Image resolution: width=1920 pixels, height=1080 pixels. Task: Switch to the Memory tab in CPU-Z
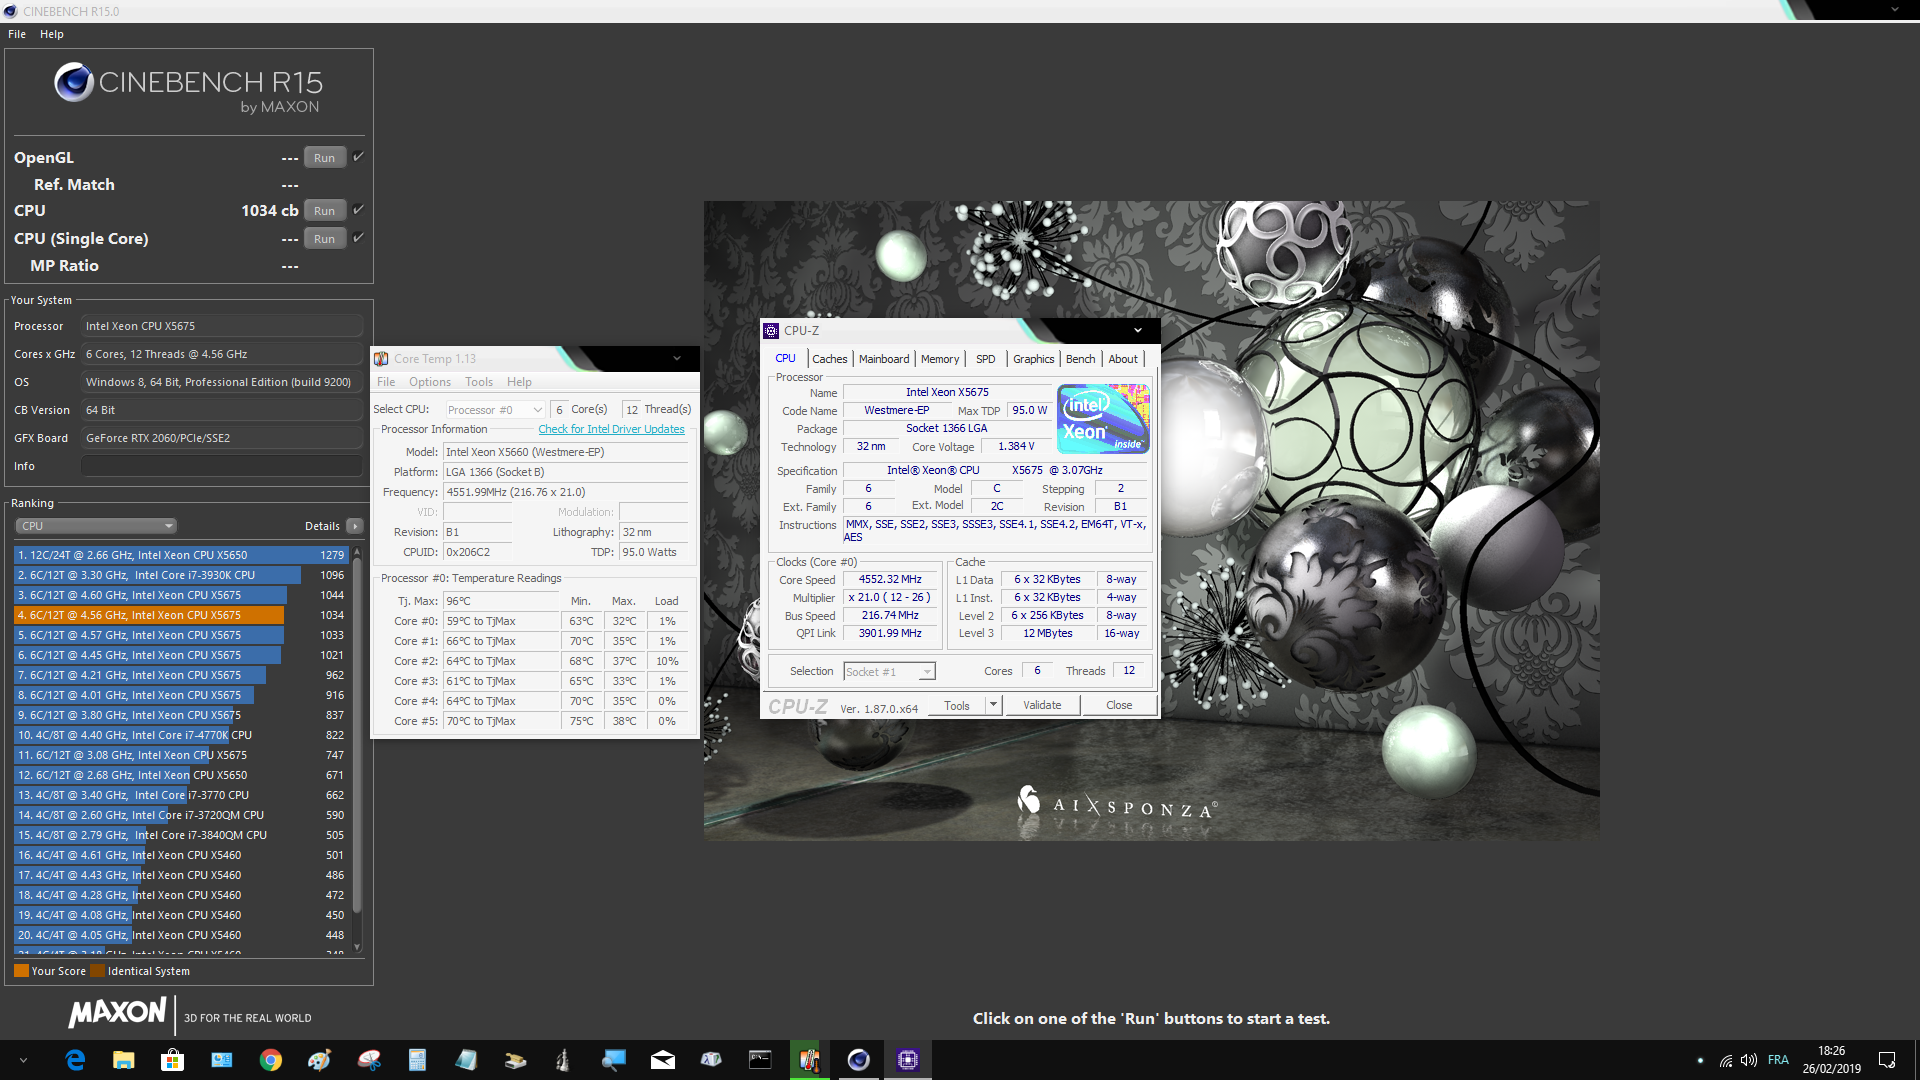coord(940,358)
